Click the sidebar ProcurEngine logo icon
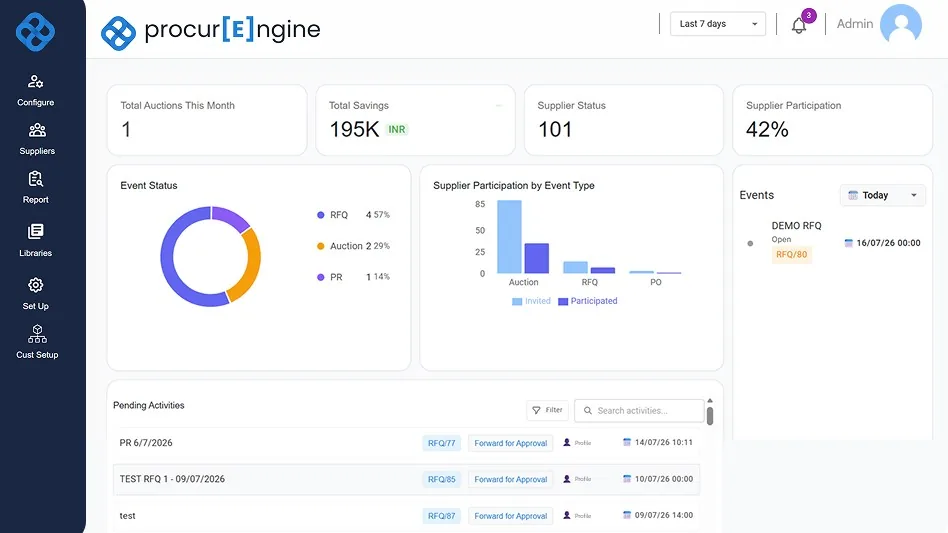The height and width of the screenshot is (533, 948). click(35, 31)
